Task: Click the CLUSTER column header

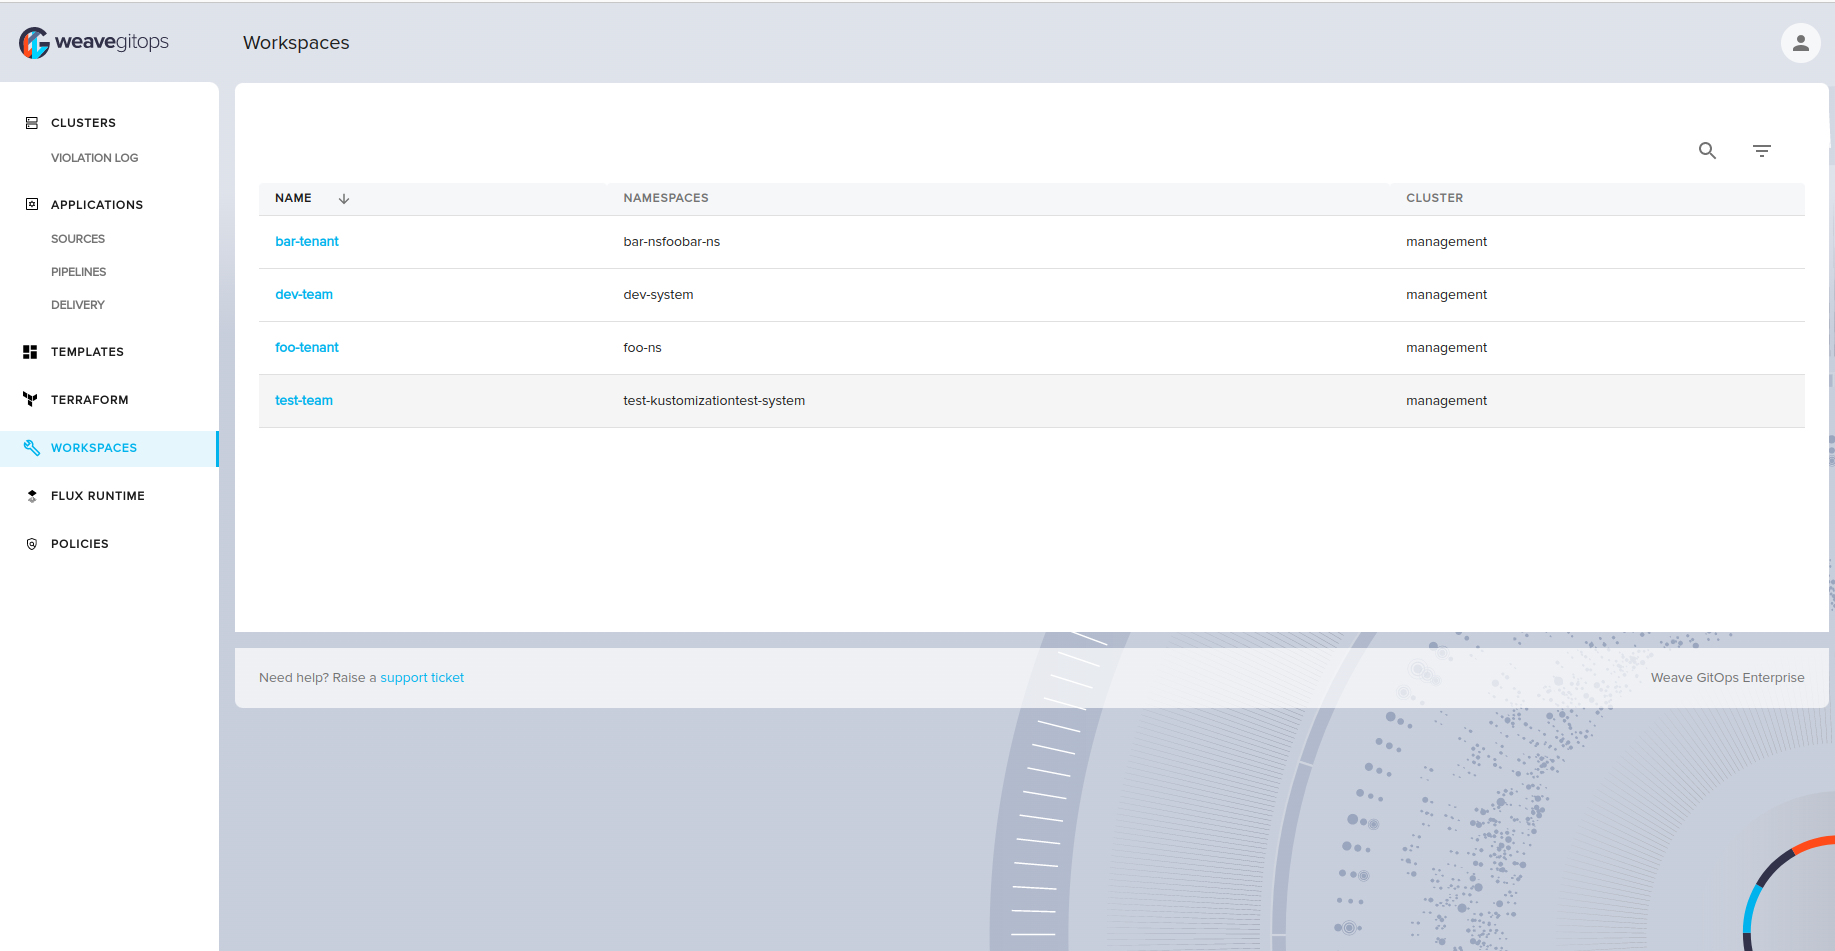Action: [x=1434, y=198]
